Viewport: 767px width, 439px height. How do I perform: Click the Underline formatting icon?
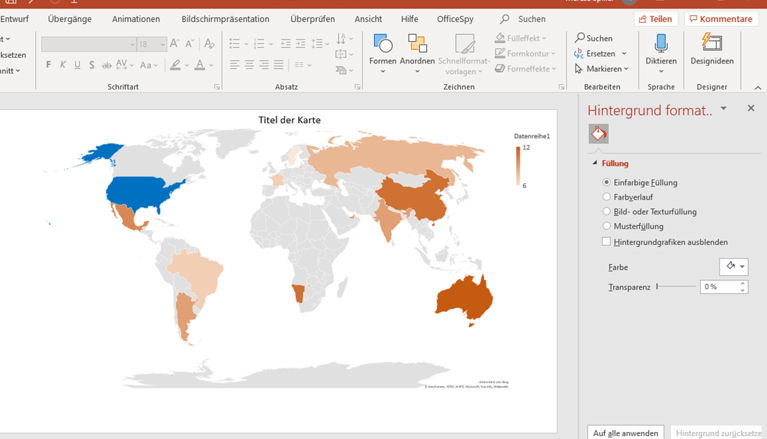click(77, 65)
